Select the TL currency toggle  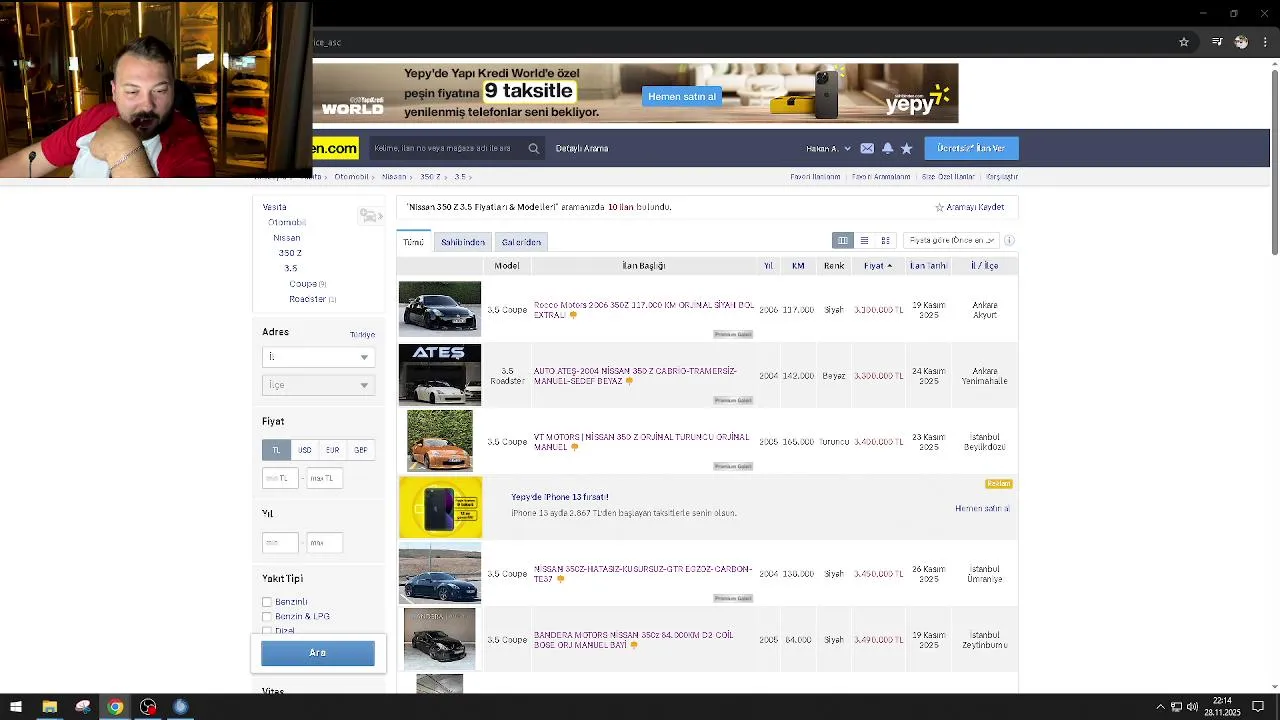tap(276, 450)
